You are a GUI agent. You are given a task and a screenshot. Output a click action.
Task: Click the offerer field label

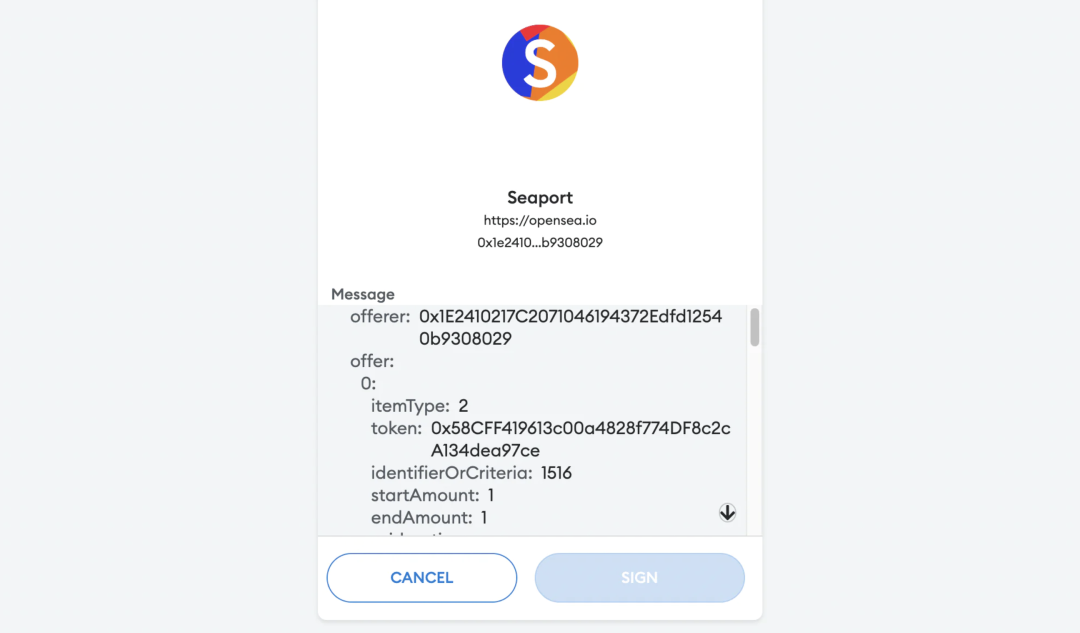(x=380, y=316)
